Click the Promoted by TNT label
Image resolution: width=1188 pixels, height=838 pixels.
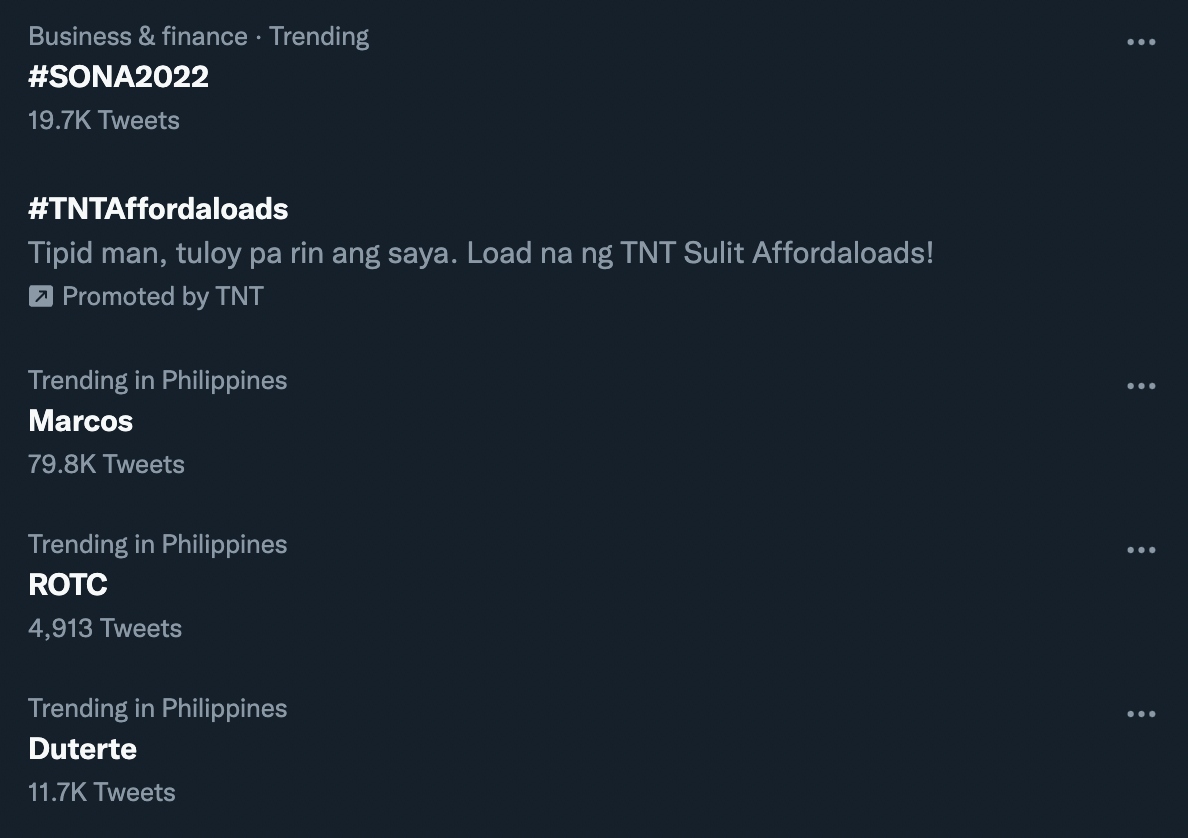point(163,296)
